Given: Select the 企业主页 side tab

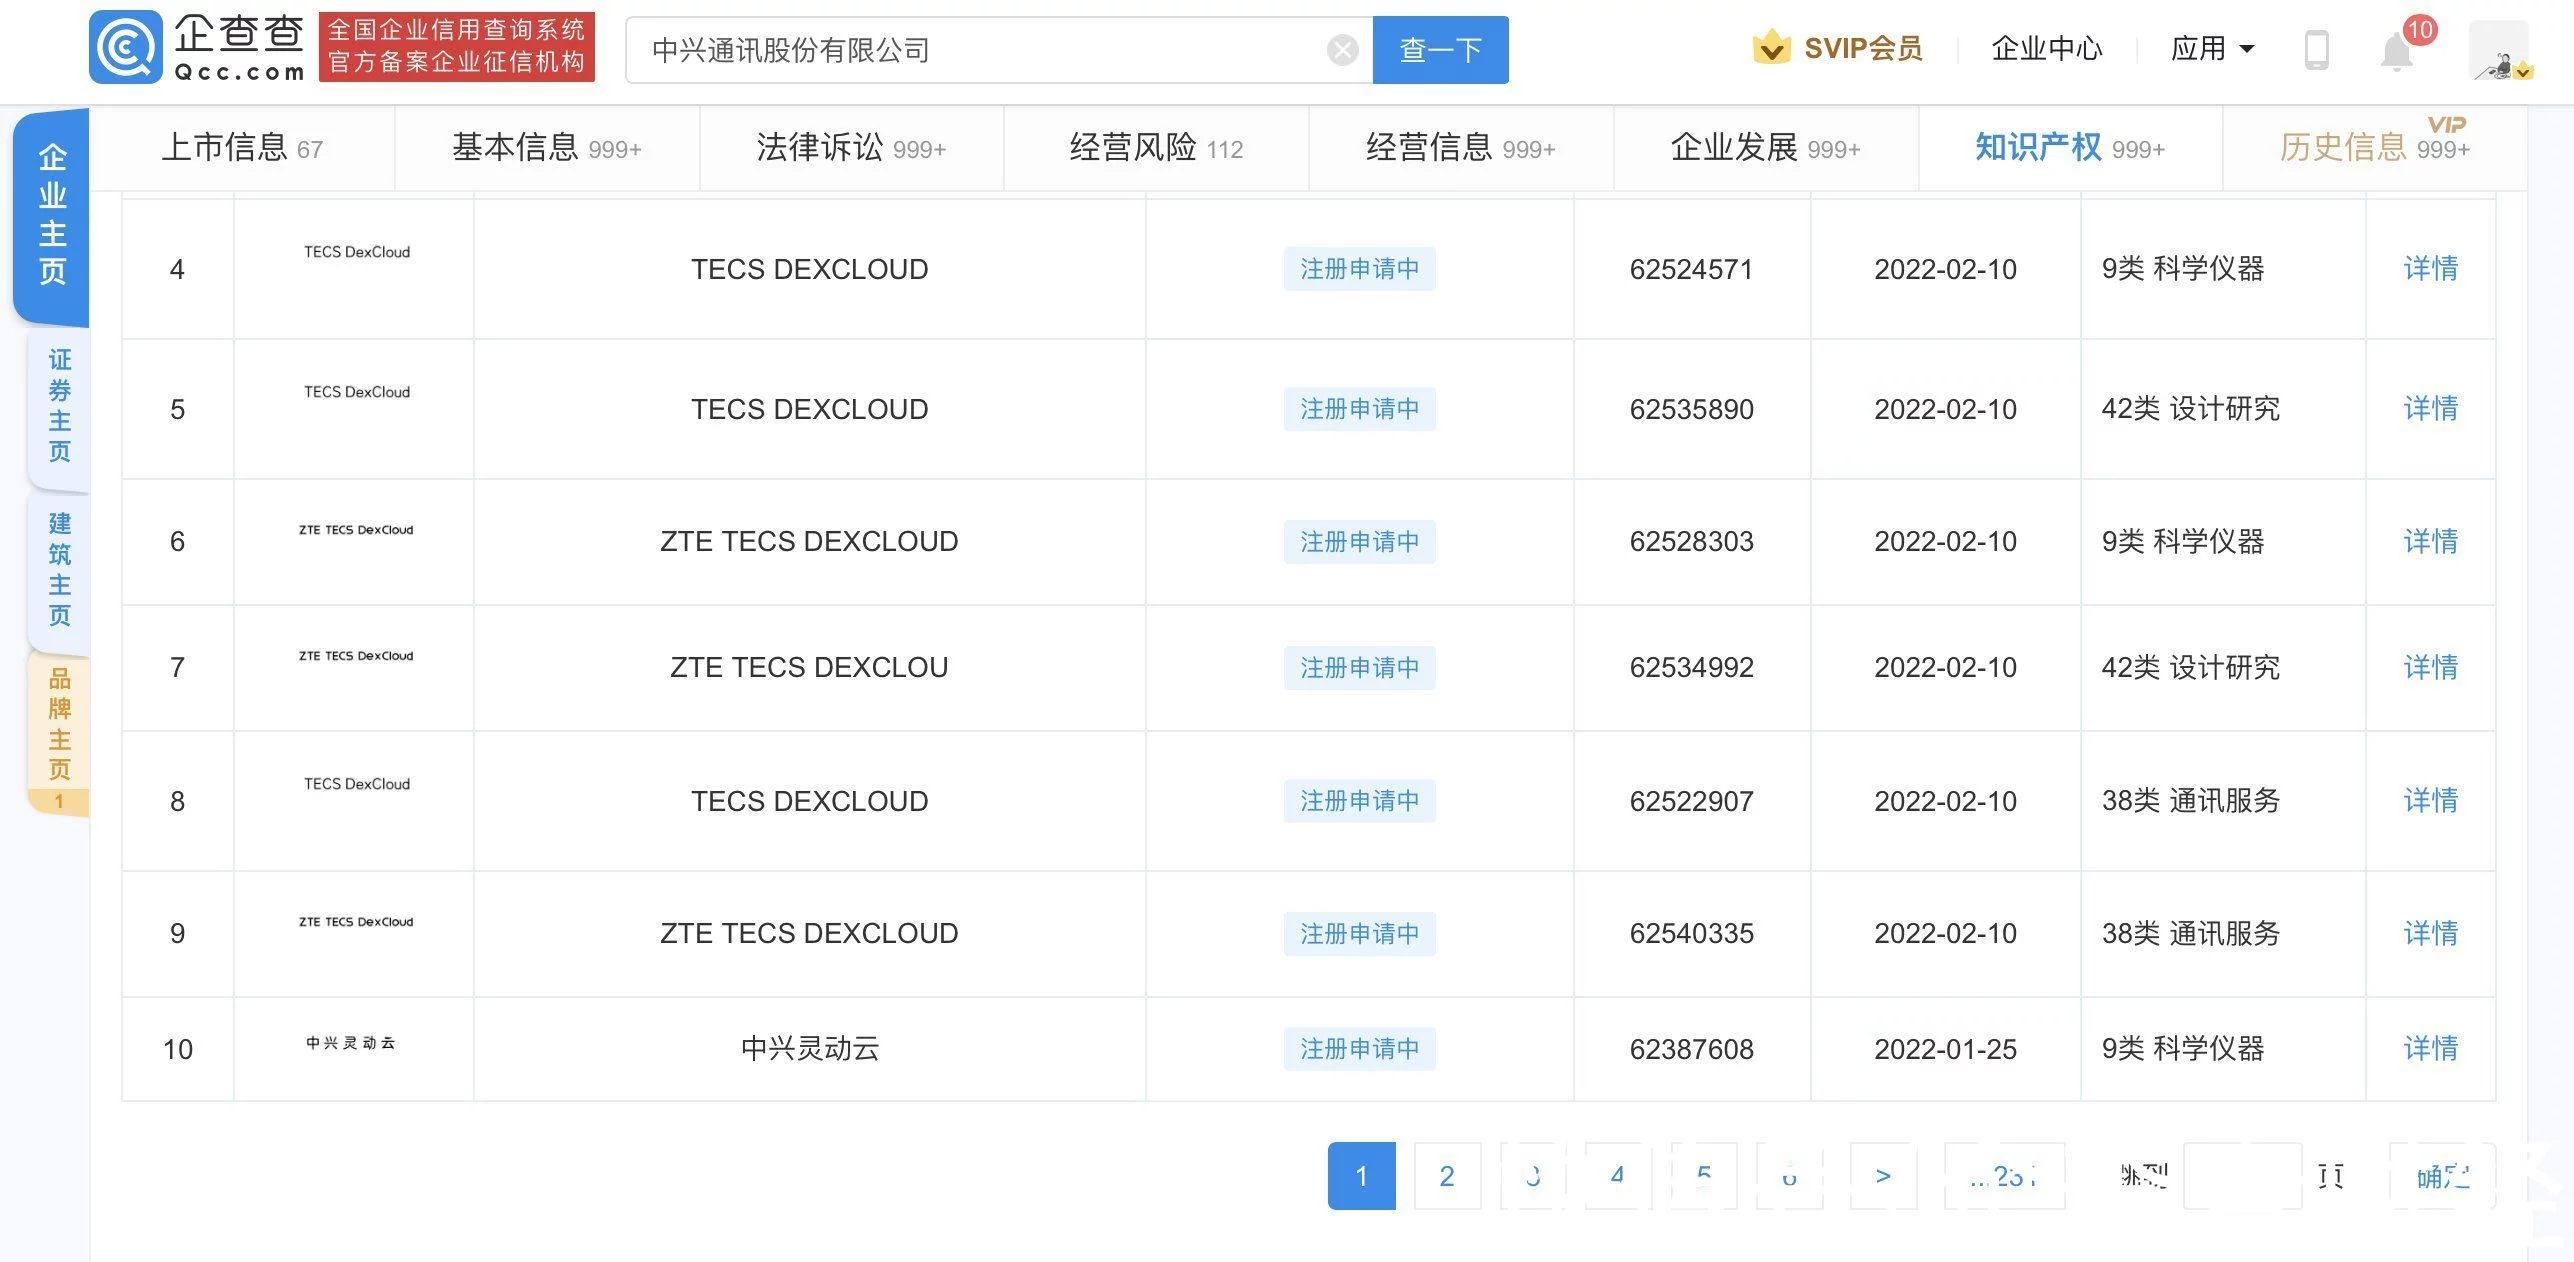Looking at the screenshot, I should coord(52,216).
